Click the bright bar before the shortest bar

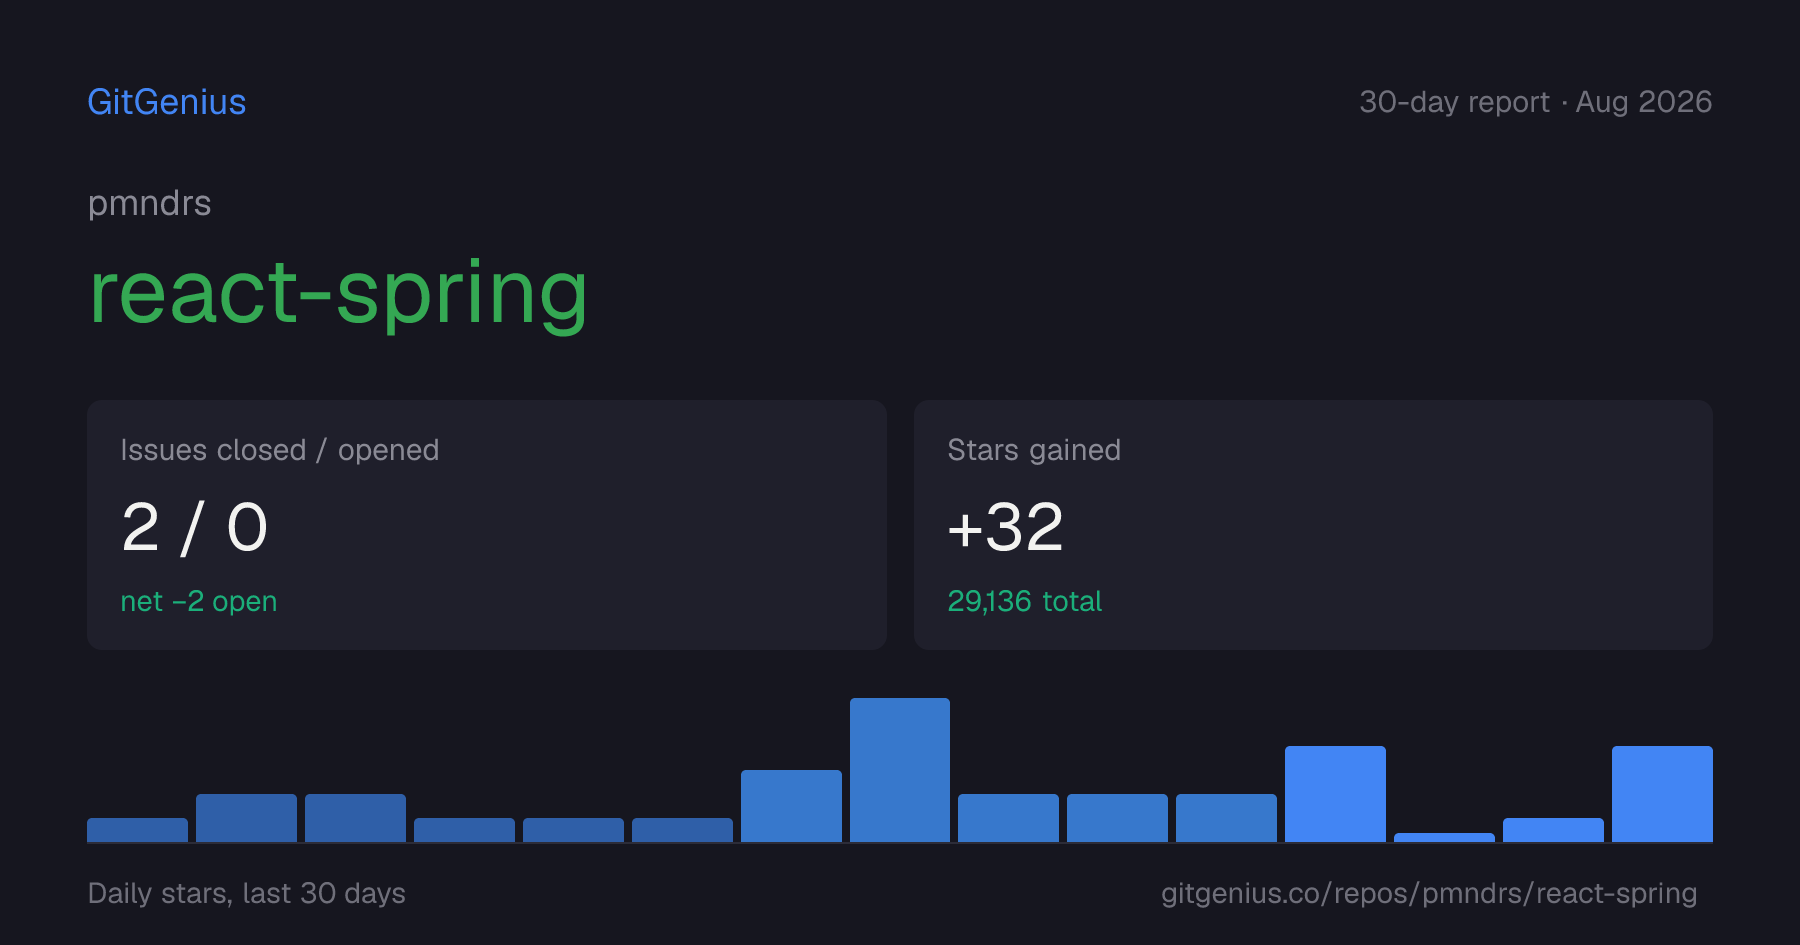(x=1335, y=794)
